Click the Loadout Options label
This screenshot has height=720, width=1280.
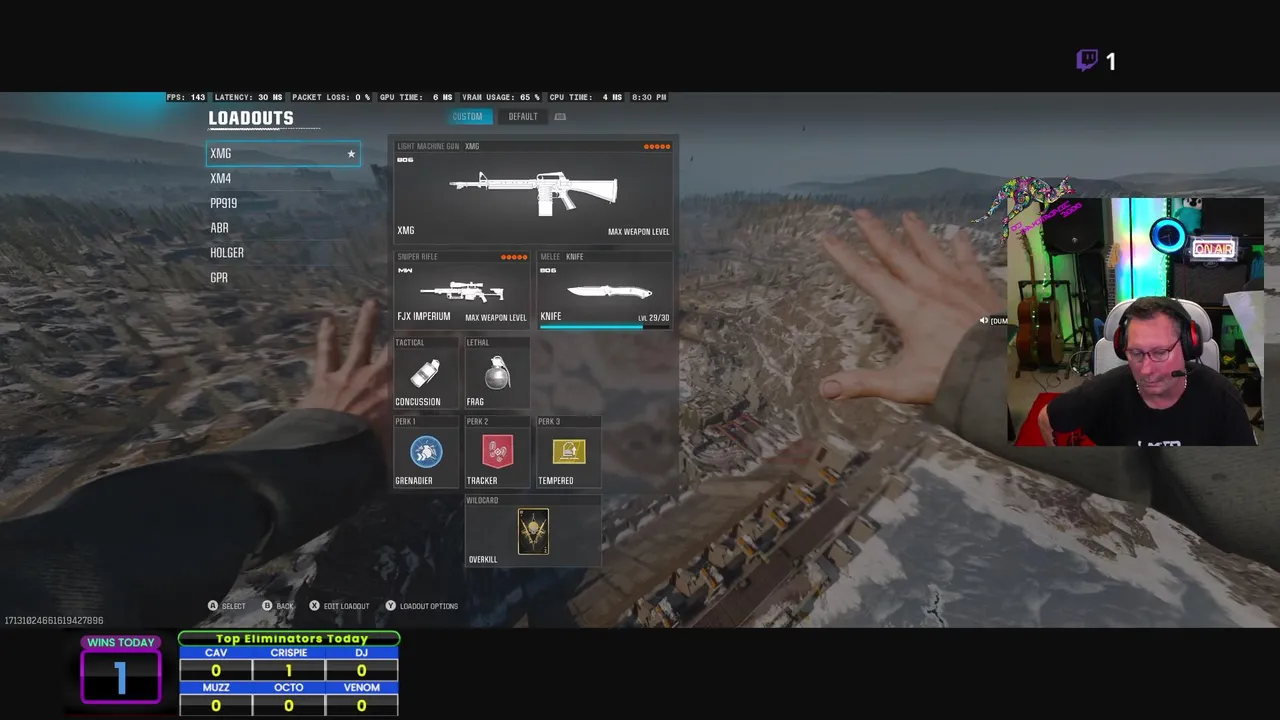tap(429, 606)
